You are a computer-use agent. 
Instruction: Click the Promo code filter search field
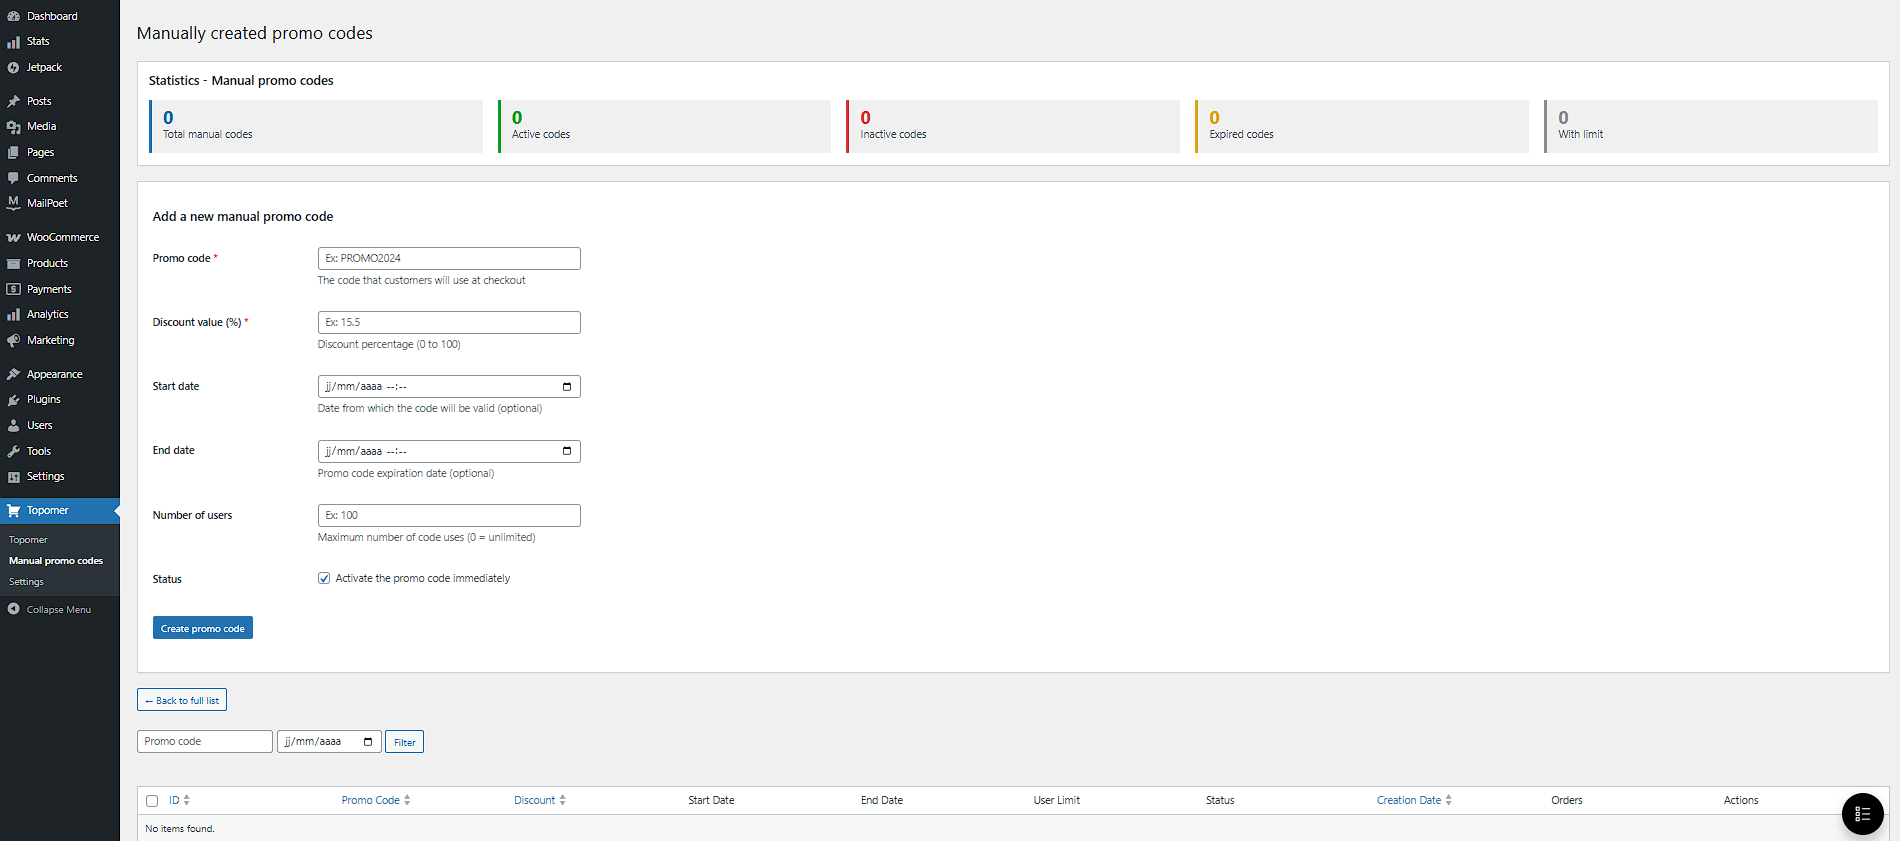tap(205, 741)
